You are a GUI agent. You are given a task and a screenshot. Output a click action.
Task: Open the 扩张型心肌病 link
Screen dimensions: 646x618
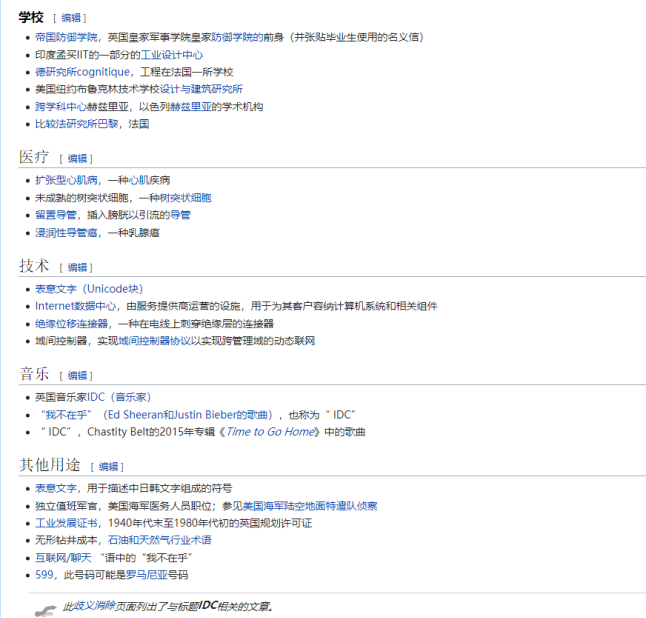click(66, 180)
